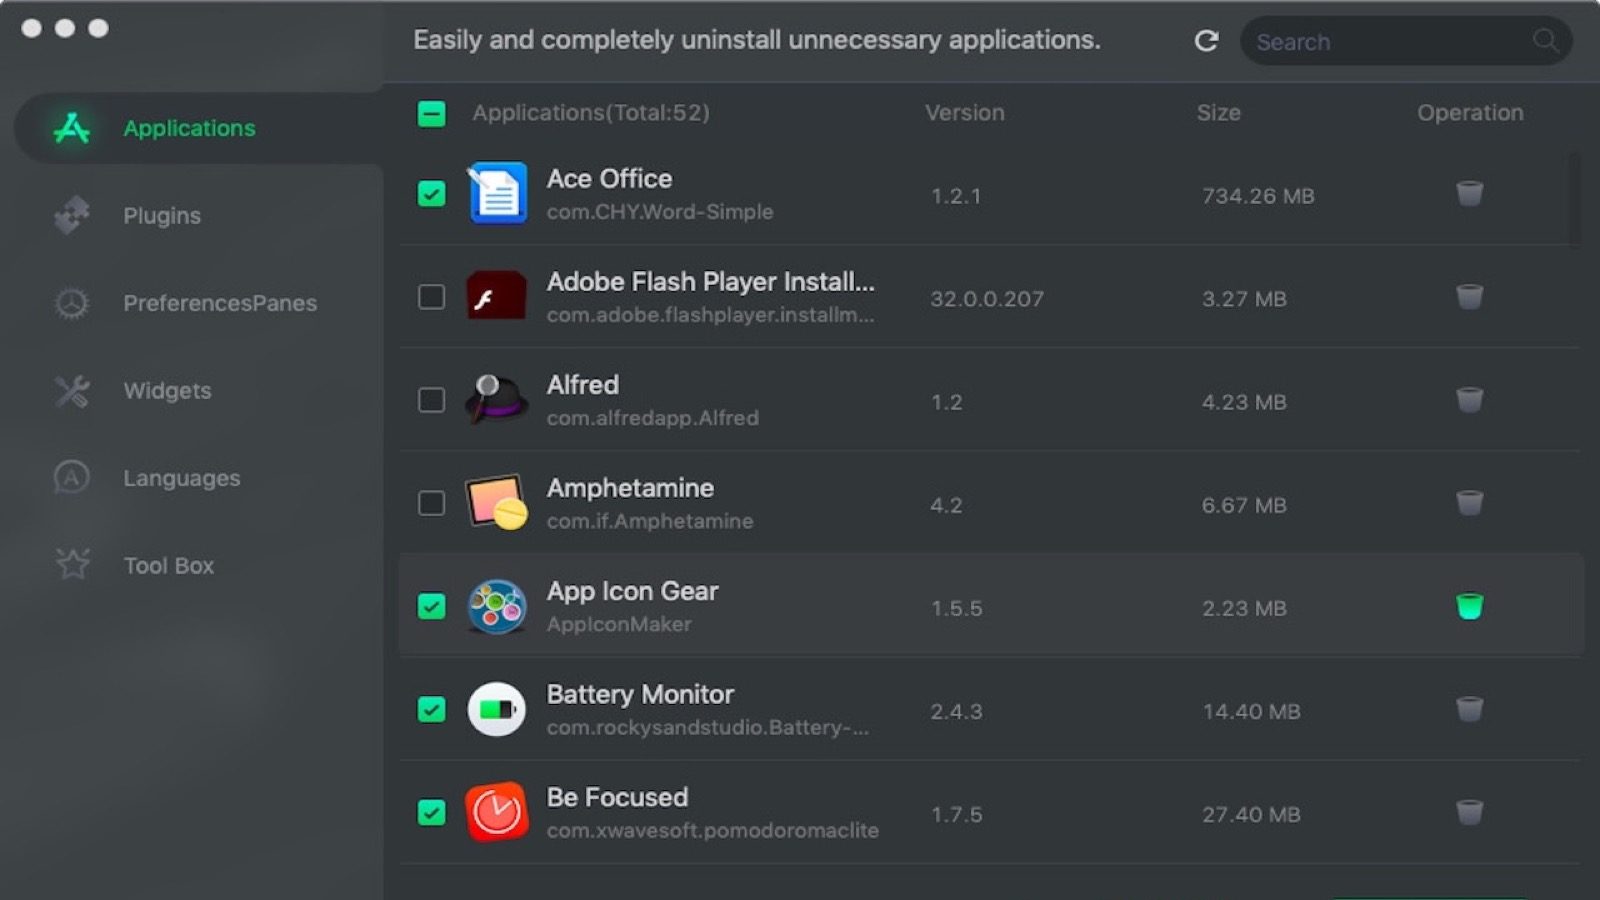Viewport: 1600px width, 900px height.
Task: Click the Operation column header
Action: 1470,113
